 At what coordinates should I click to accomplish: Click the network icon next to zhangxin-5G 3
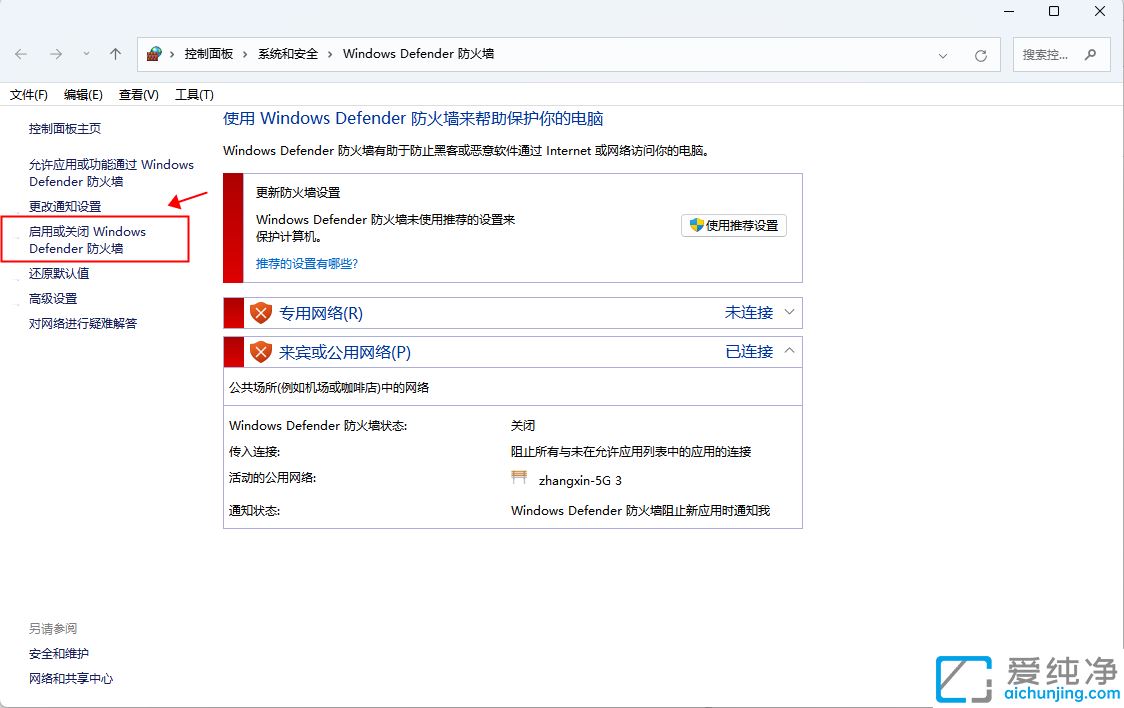click(519, 479)
